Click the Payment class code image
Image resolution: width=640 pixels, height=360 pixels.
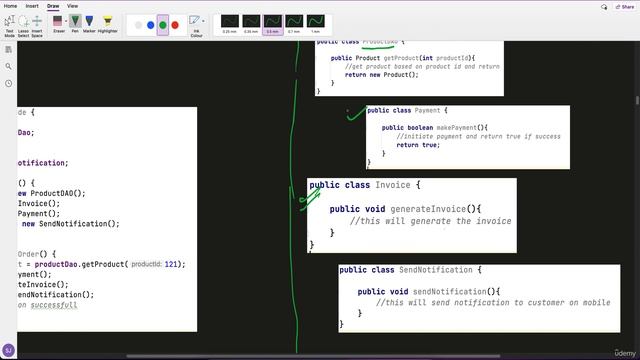point(468,137)
